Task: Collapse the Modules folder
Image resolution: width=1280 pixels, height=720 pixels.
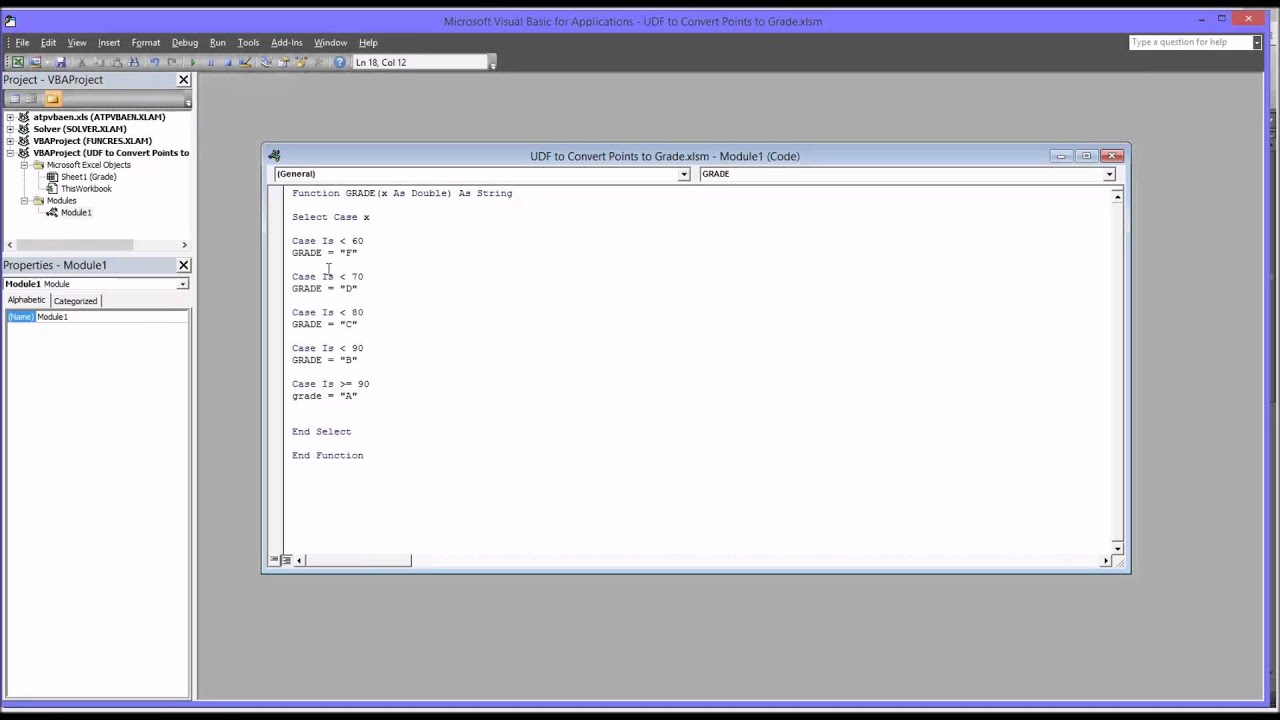Action: [24, 201]
